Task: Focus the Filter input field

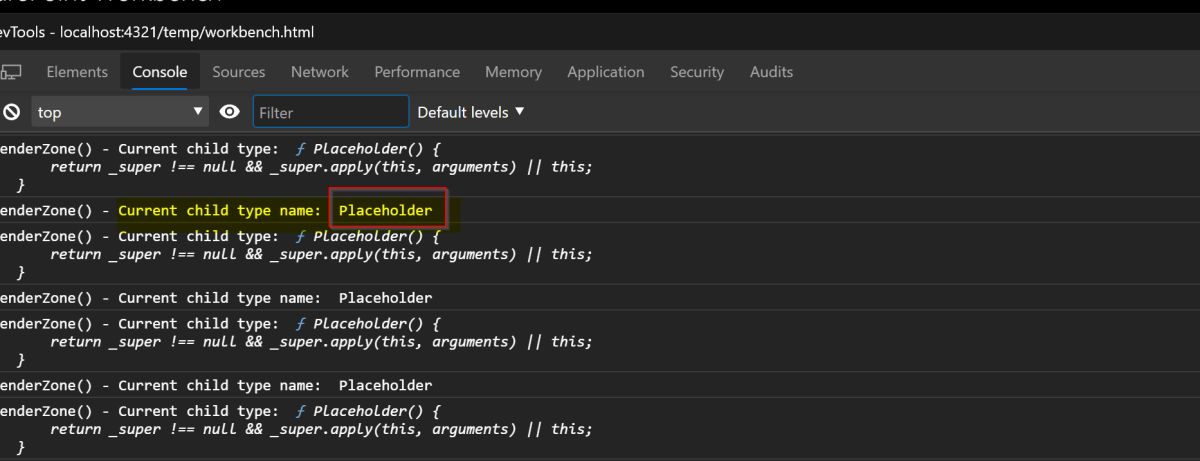Action: [331, 112]
